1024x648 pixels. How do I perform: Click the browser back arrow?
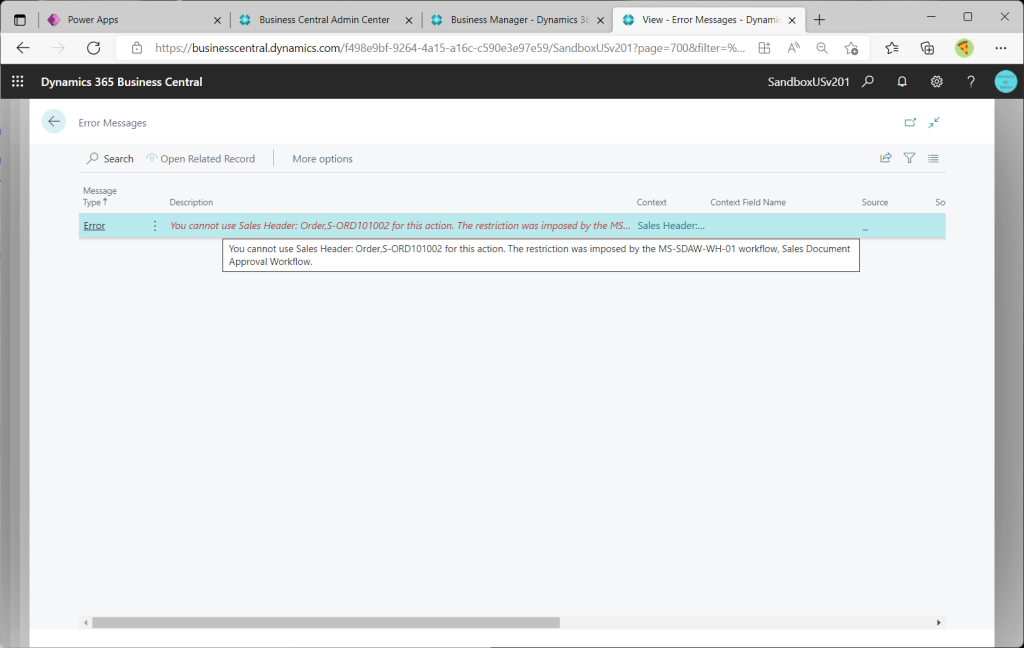[x=23, y=48]
